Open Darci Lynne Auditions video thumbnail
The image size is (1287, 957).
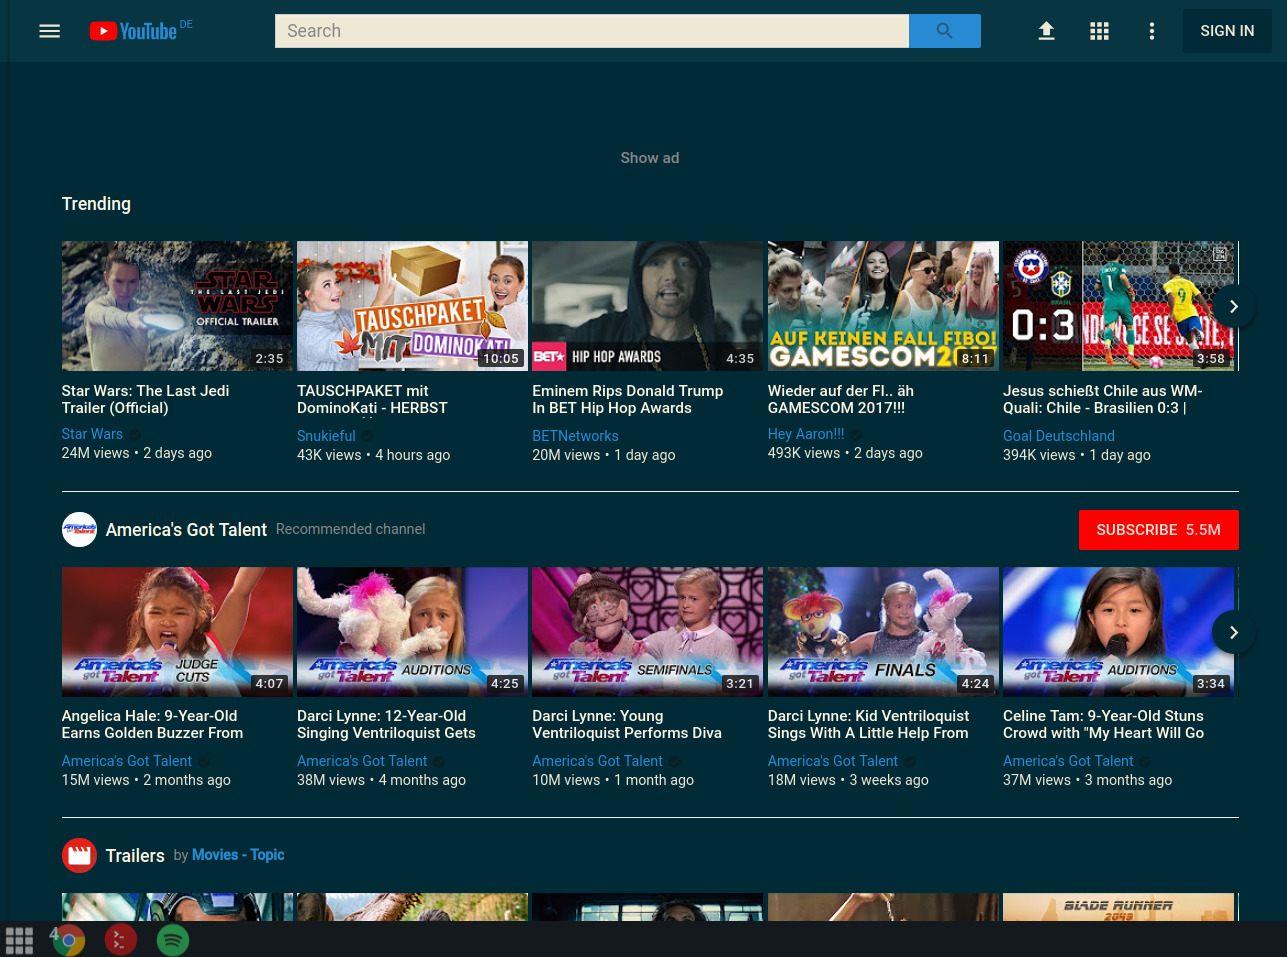pos(412,632)
